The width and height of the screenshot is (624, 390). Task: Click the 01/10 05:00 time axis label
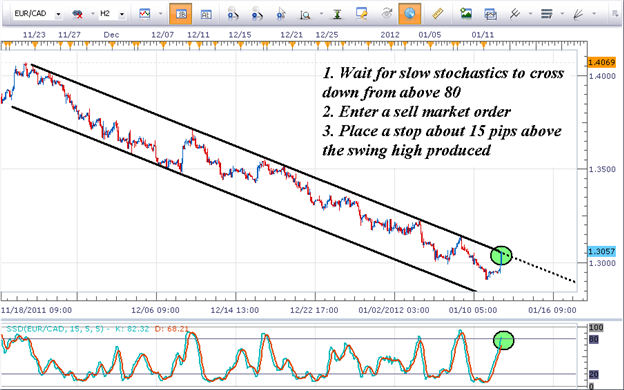(x=473, y=310)
